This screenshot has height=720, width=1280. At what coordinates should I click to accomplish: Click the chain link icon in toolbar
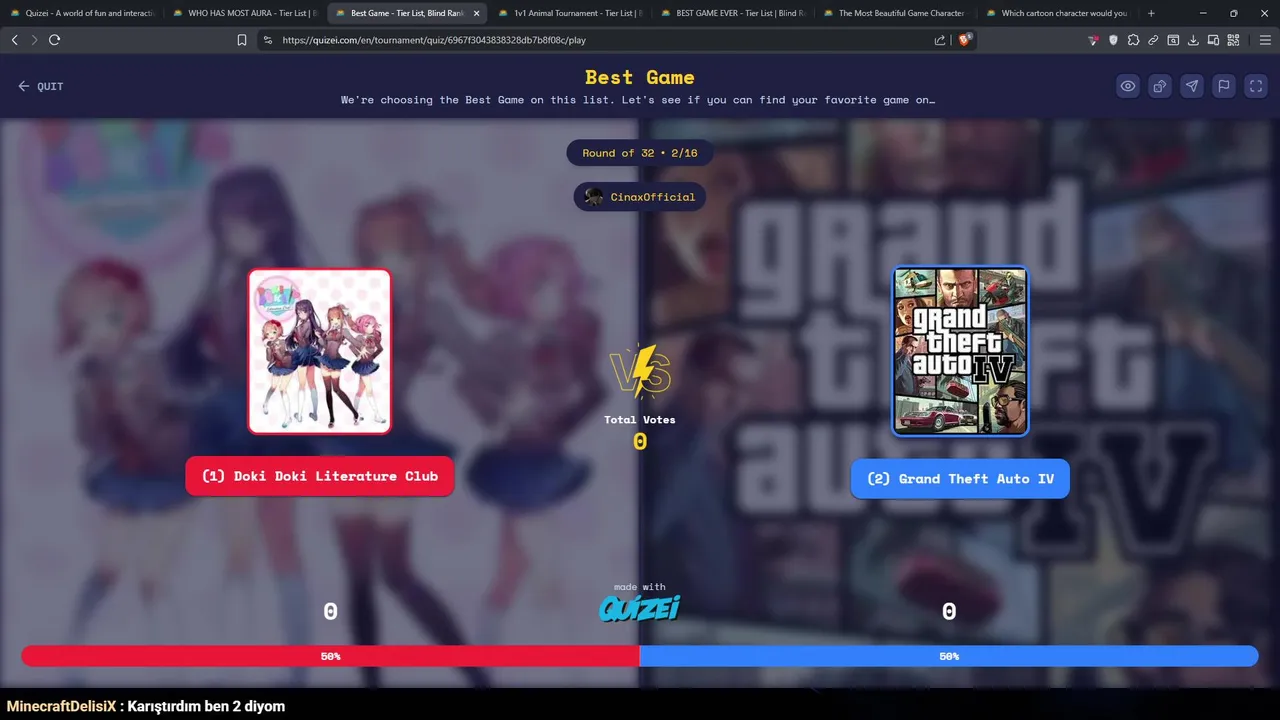tap(1153, 40)
